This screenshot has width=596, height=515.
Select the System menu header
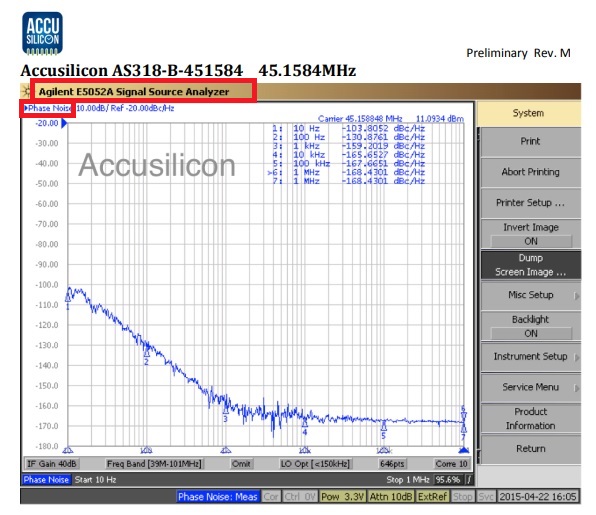[528, 113]
